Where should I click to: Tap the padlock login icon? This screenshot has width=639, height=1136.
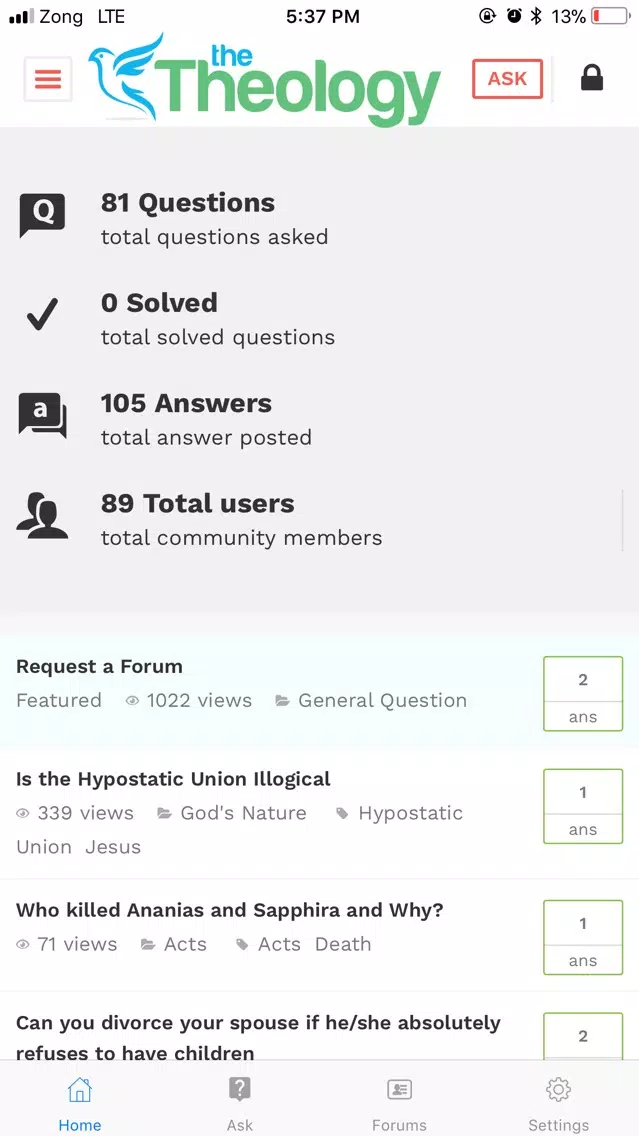592,78
